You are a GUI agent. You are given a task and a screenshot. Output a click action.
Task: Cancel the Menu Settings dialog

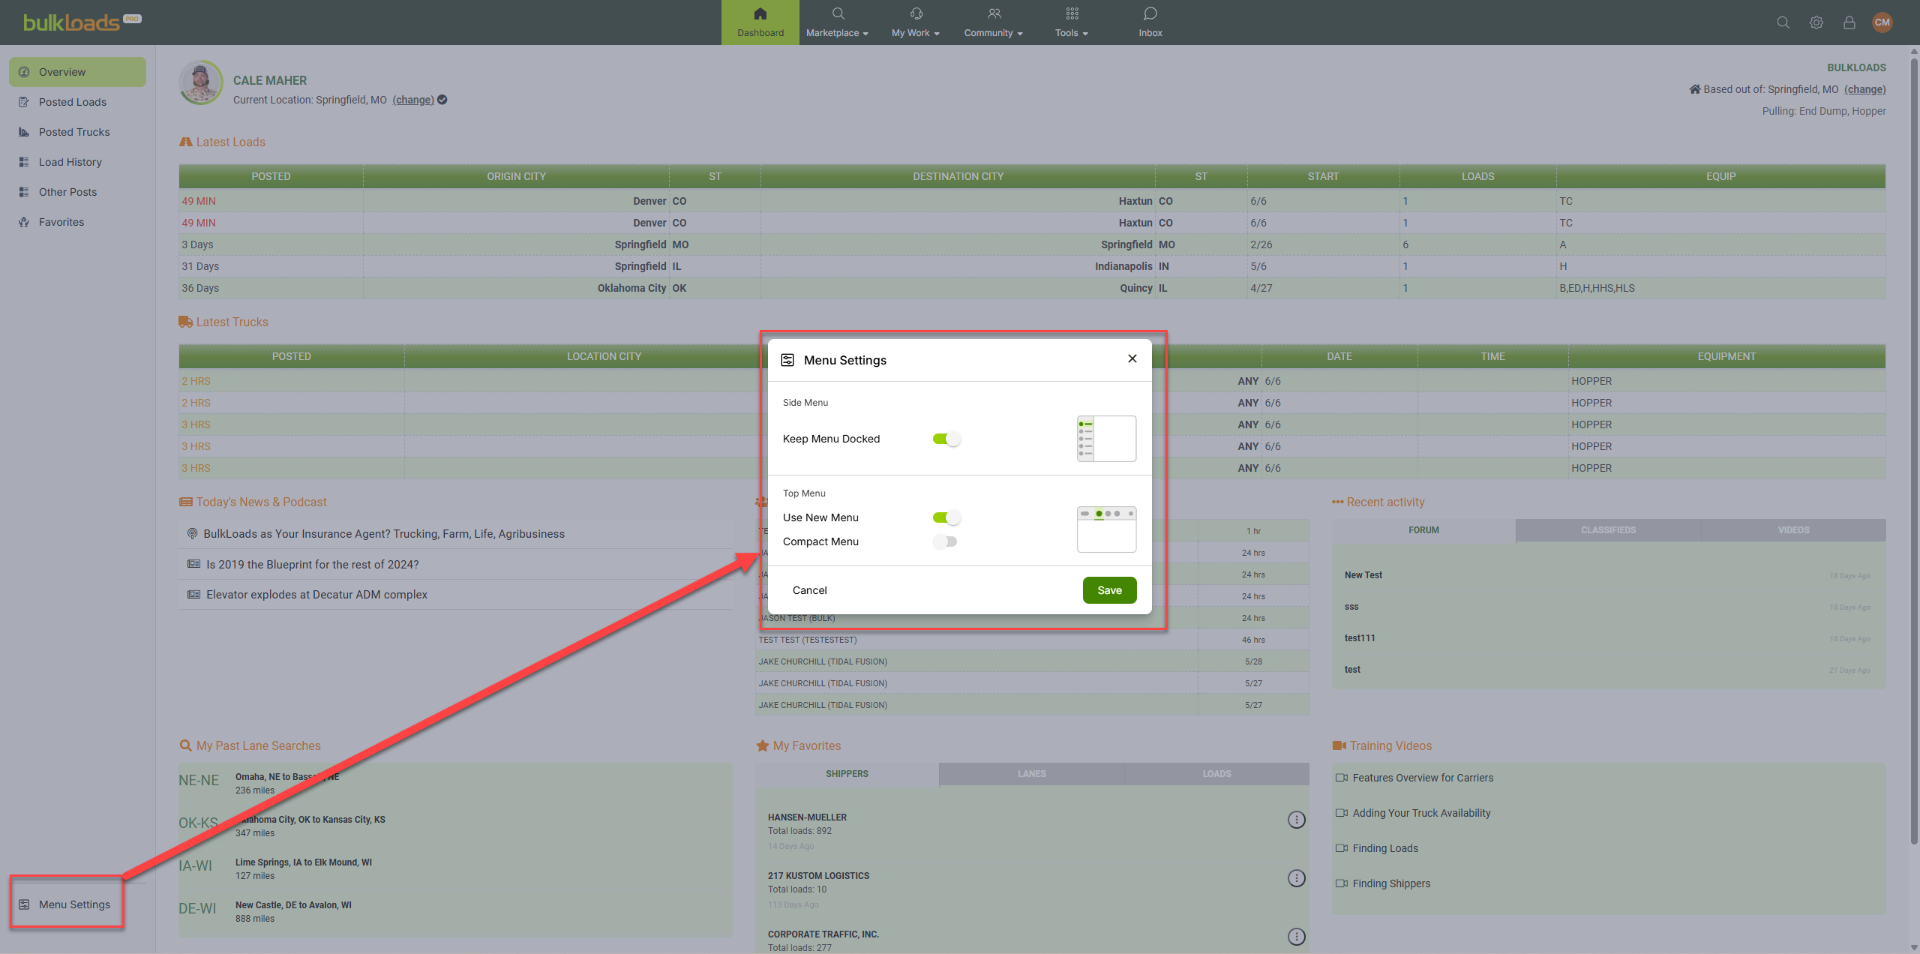point(810,591)
